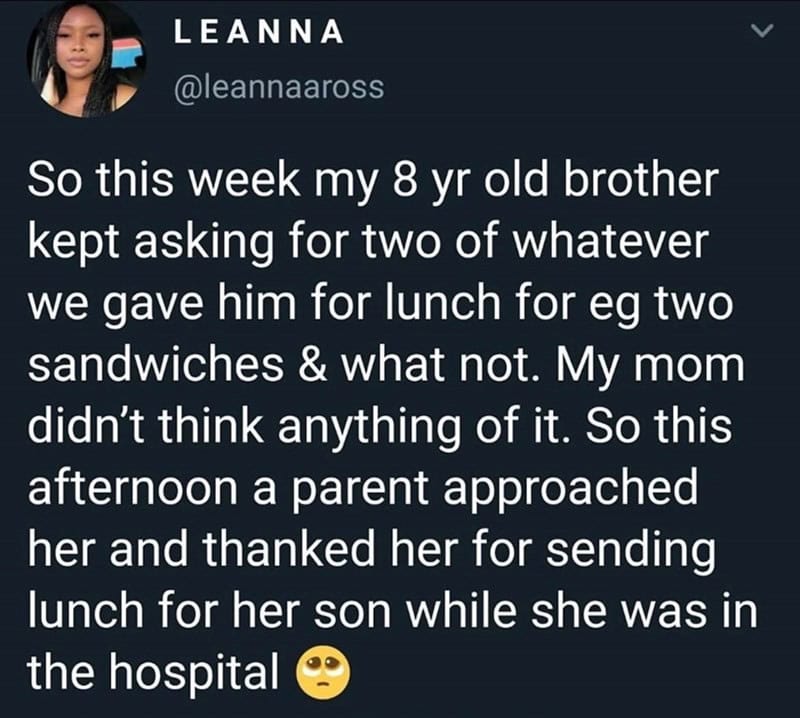The width and height of the screenshot is (800, 718).
Task: Click the number "8" in the first line
Action: pyautogui.click(x=403, y=180)
